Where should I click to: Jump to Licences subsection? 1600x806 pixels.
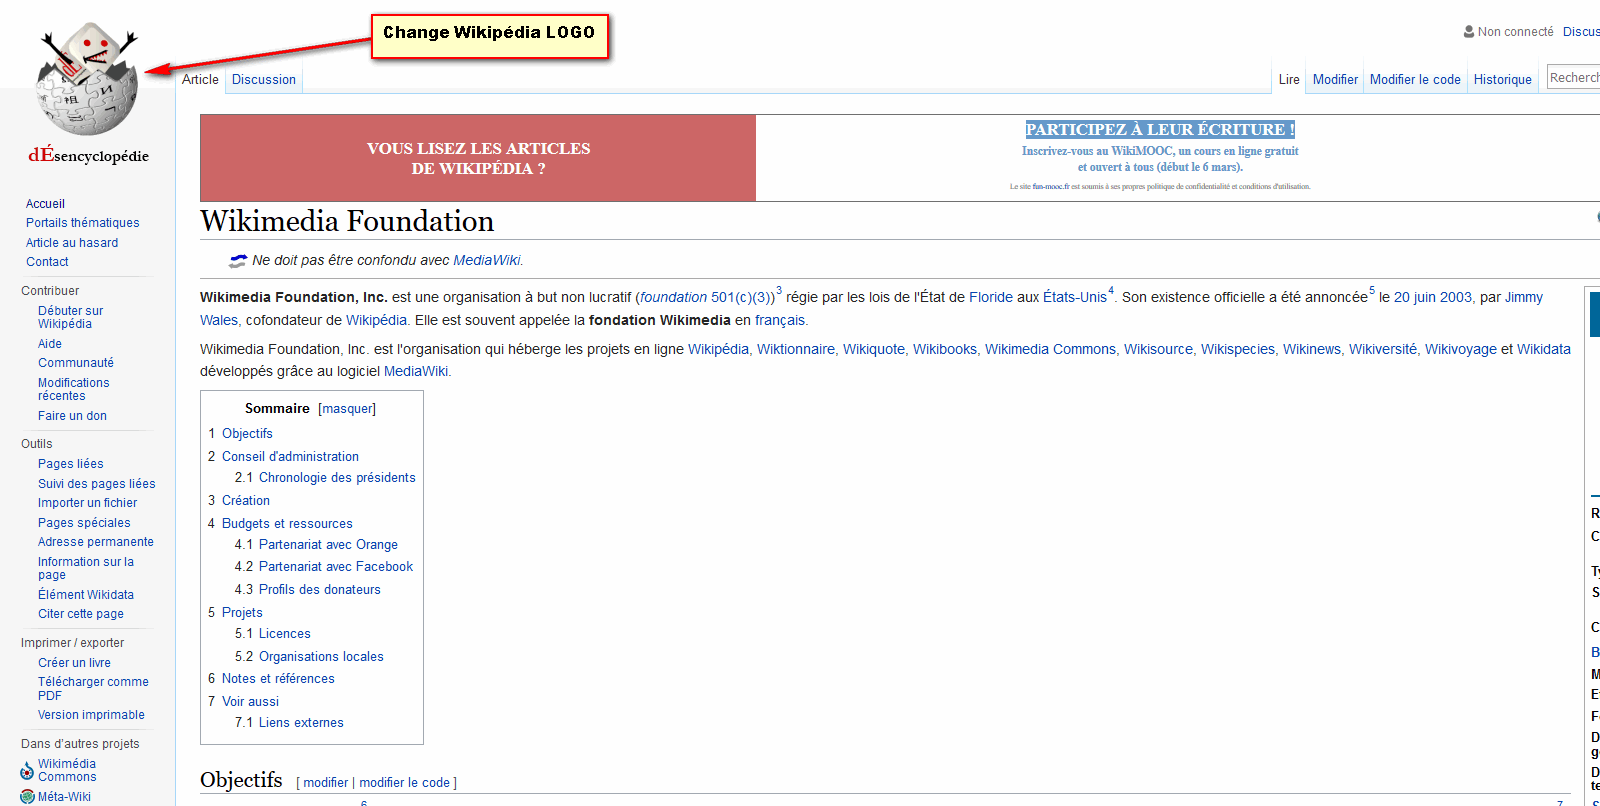click(285, 634)
